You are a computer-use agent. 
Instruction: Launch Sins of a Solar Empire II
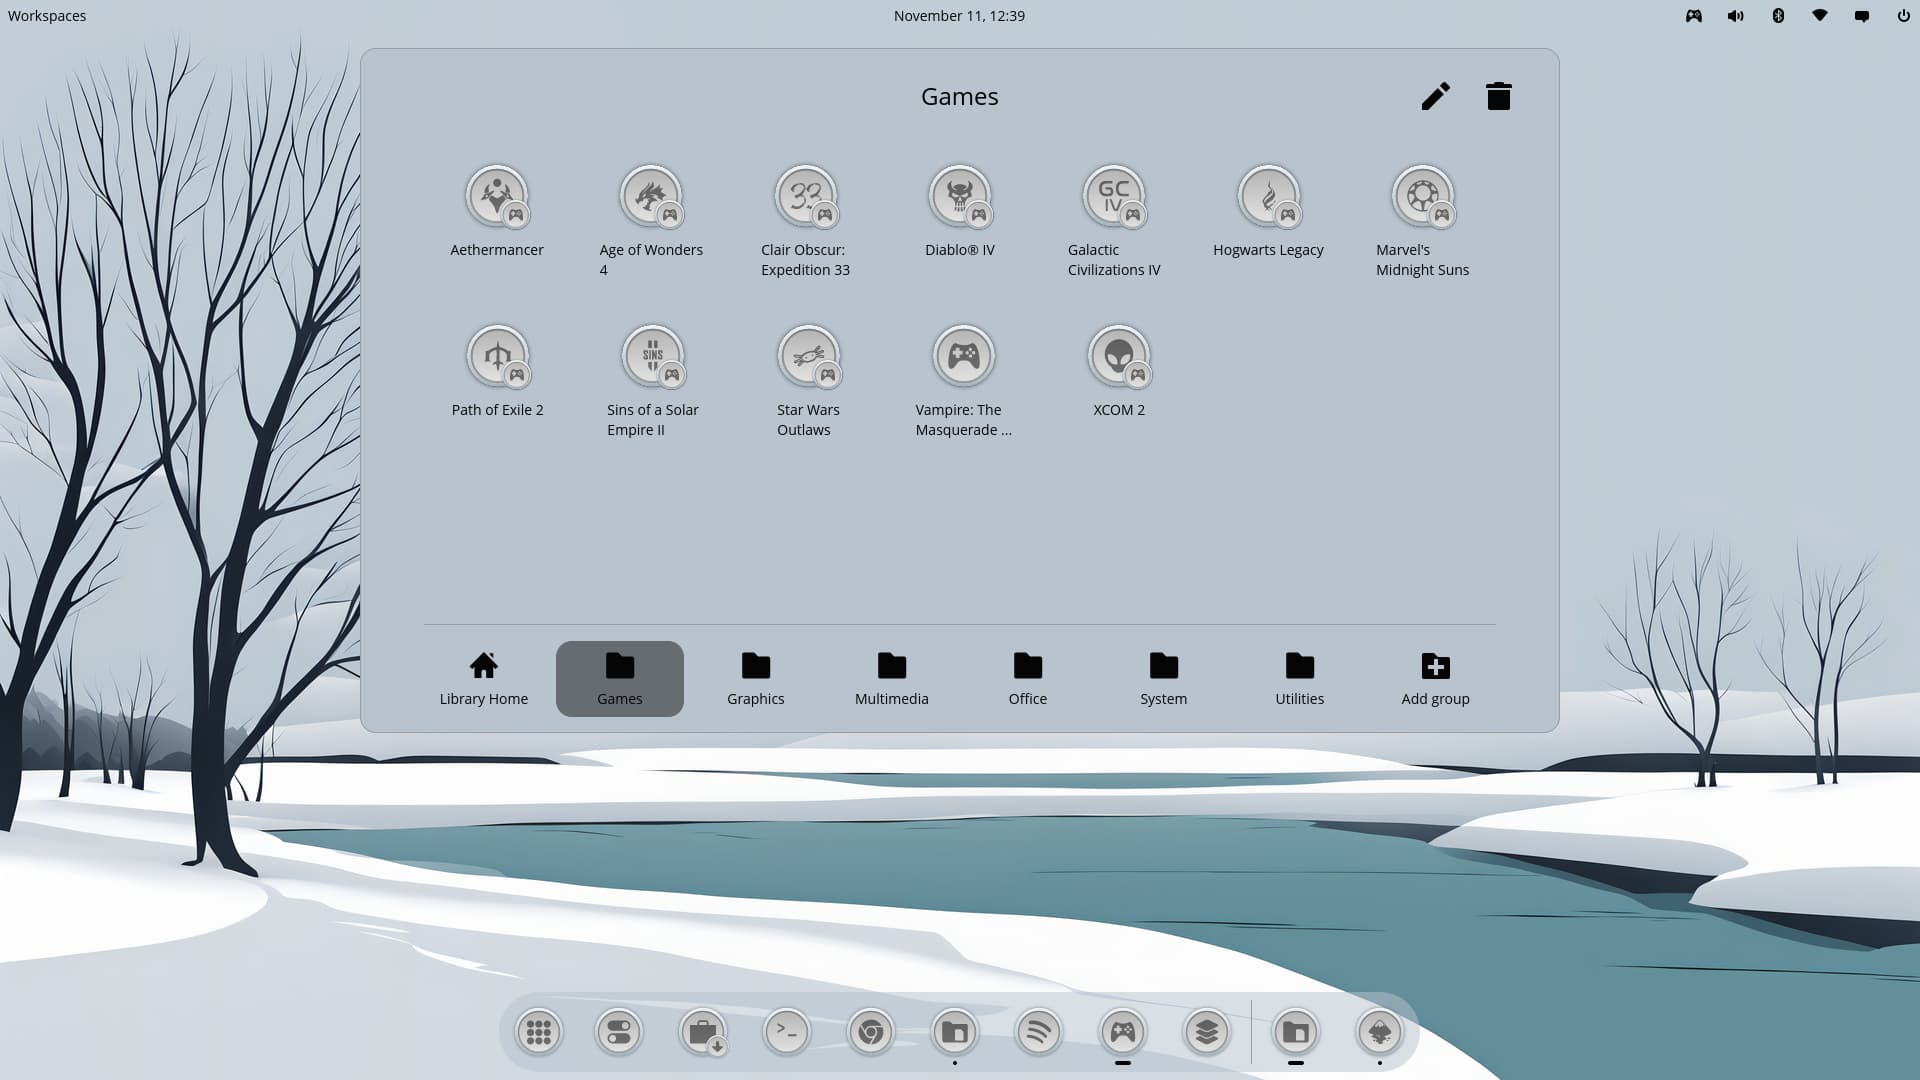(653, 357)
